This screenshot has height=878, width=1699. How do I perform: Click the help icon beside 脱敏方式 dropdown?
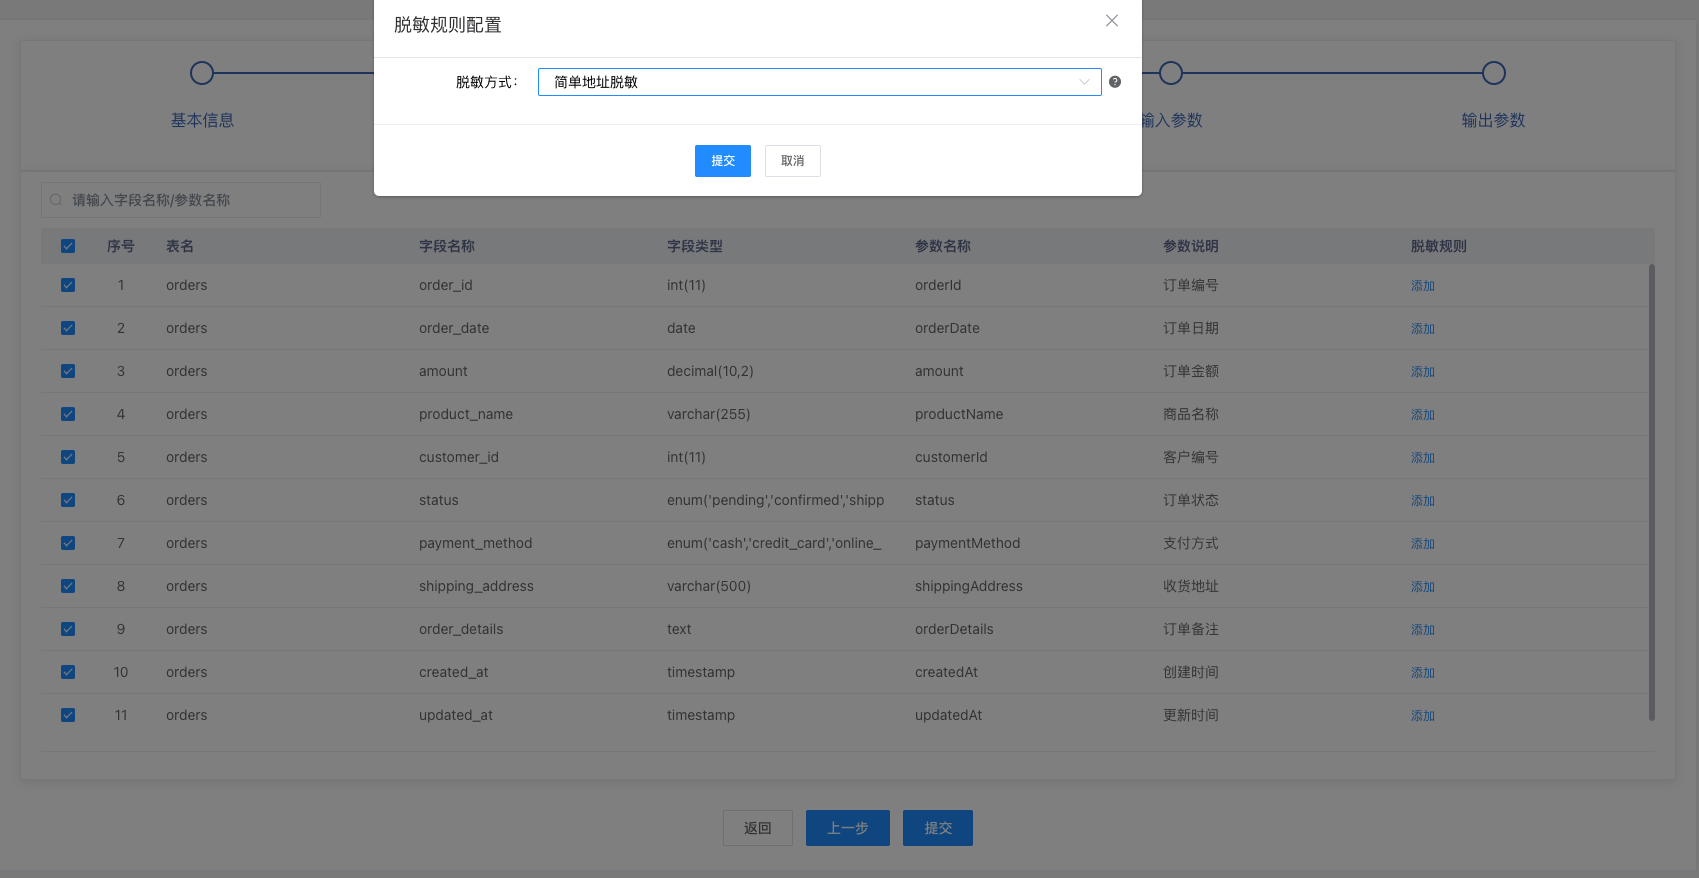[1115, 82]
